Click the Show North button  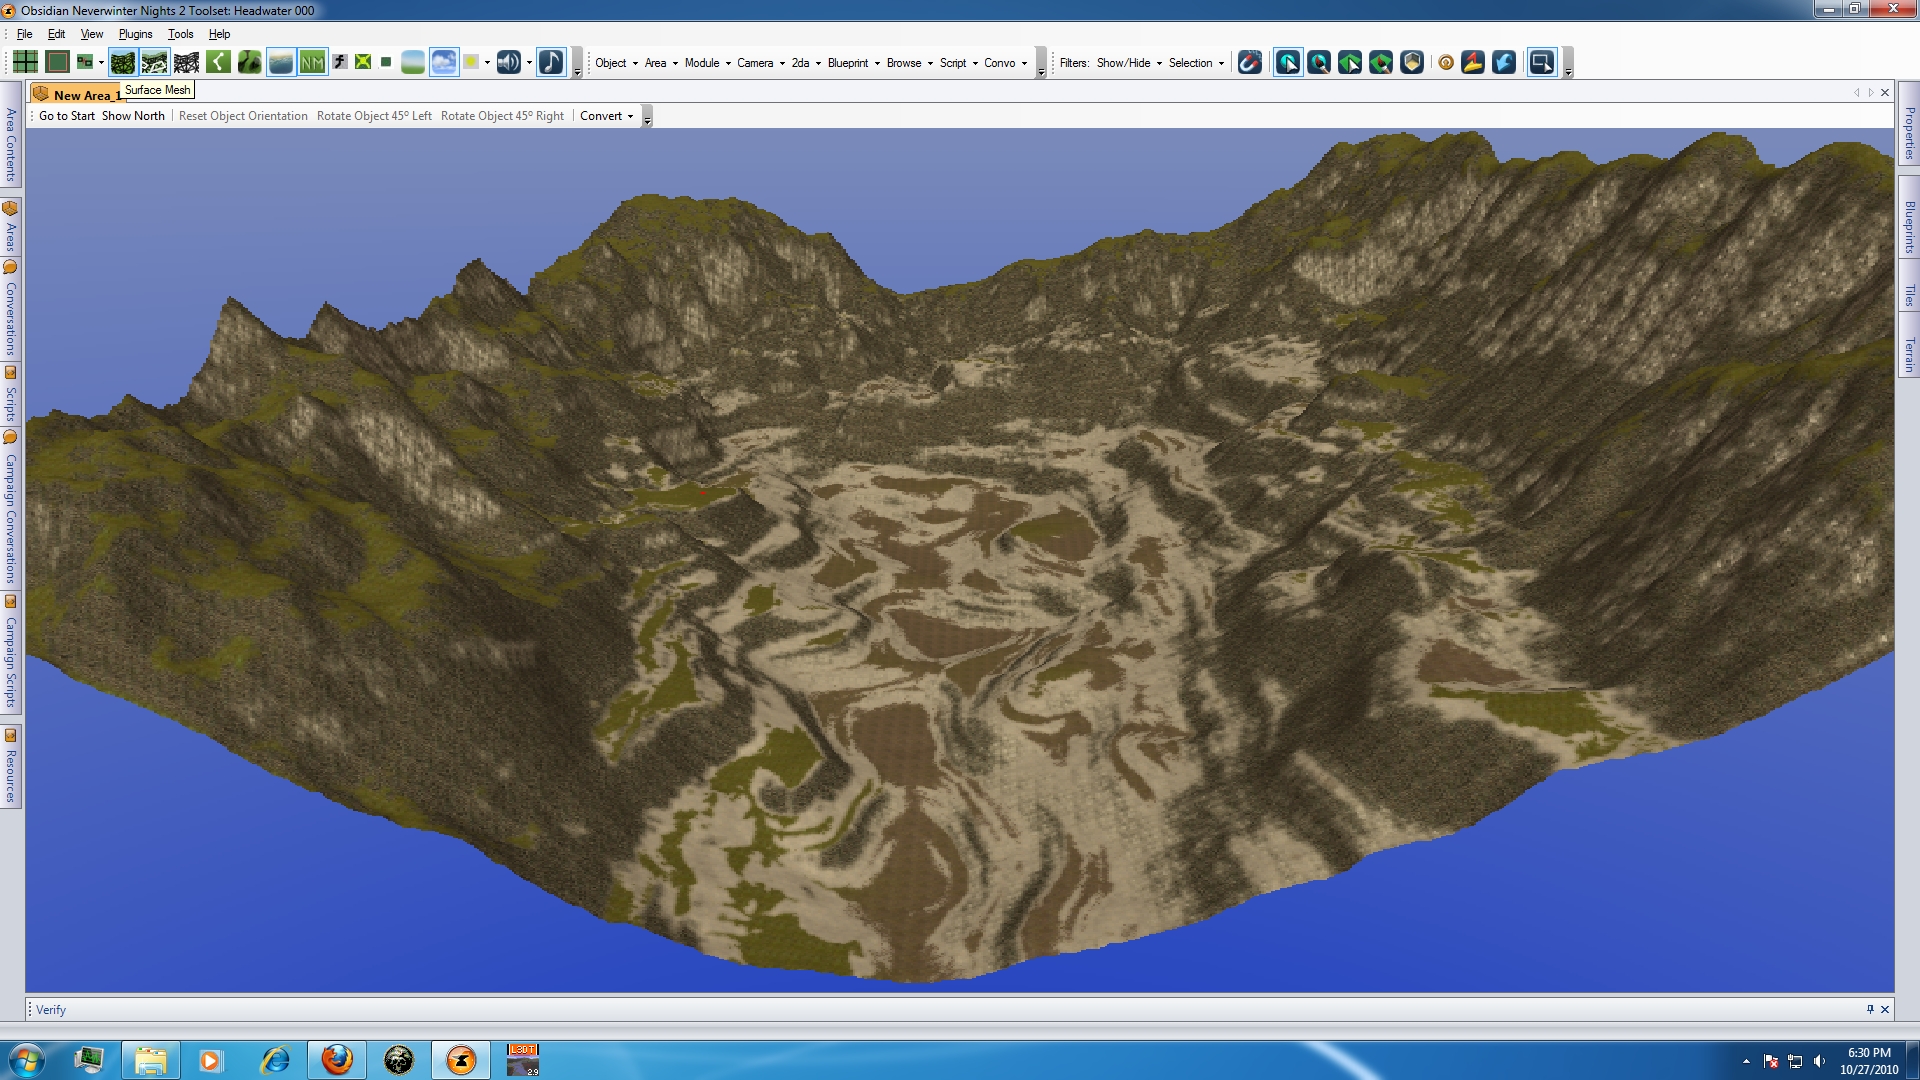pyautogui.click(x=133, y=116)
